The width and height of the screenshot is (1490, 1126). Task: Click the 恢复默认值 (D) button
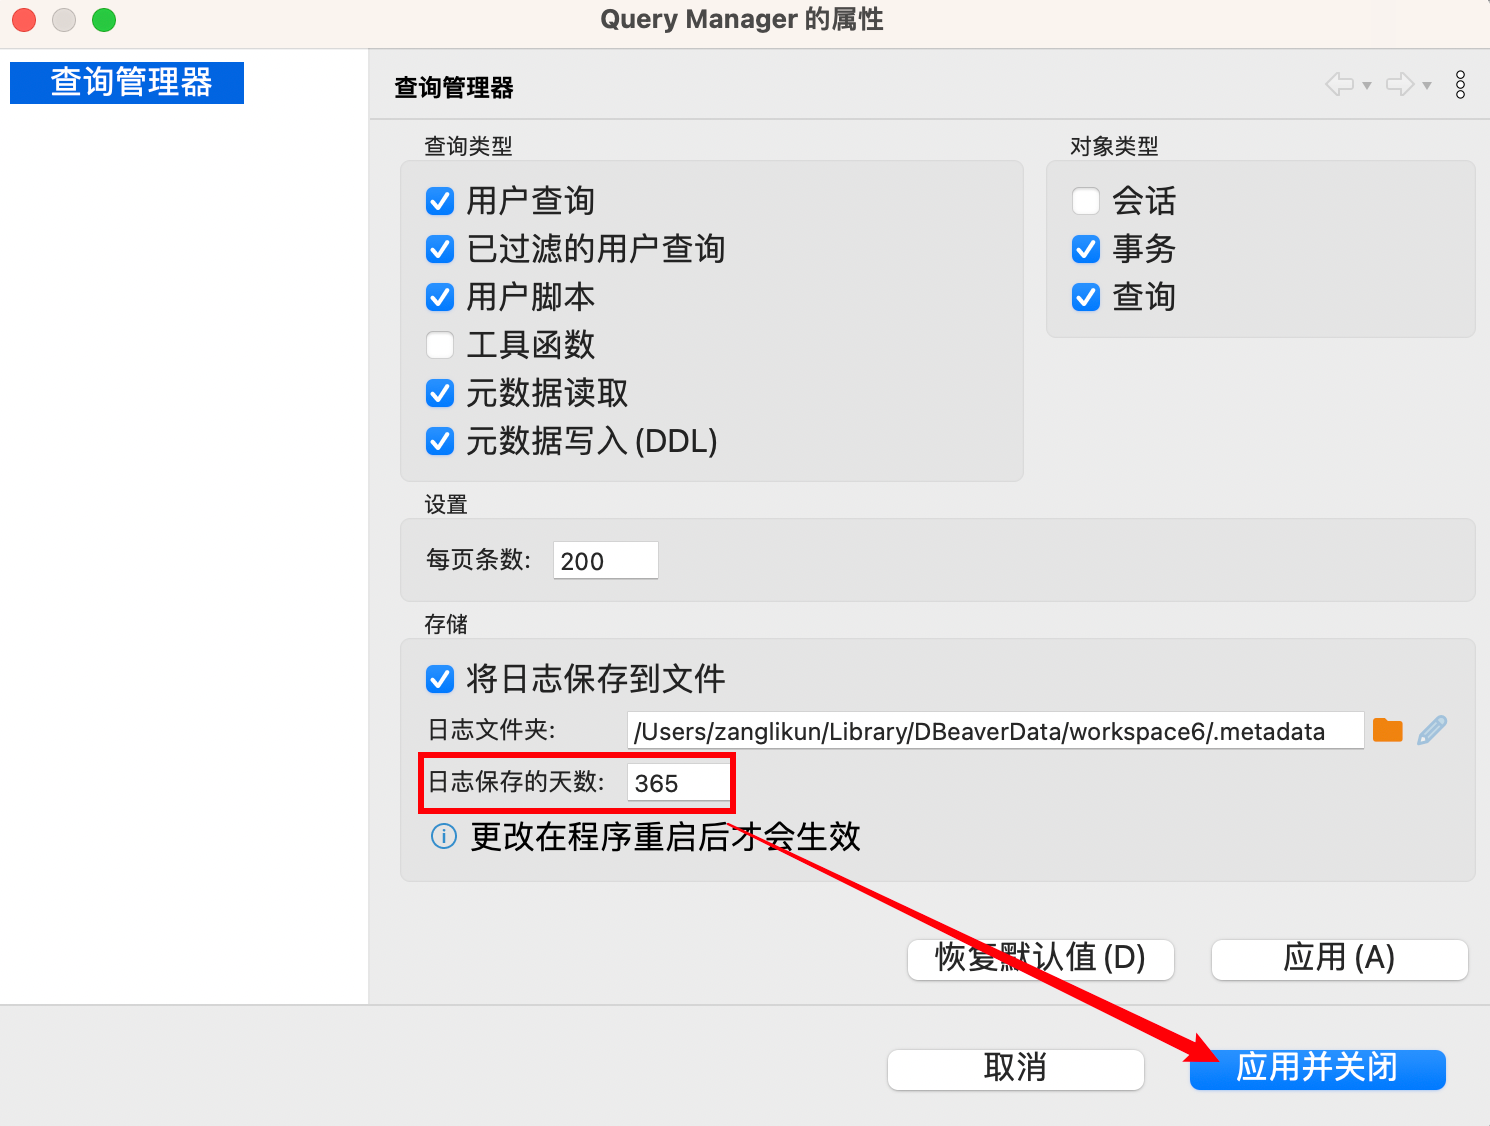point(1040,958)
